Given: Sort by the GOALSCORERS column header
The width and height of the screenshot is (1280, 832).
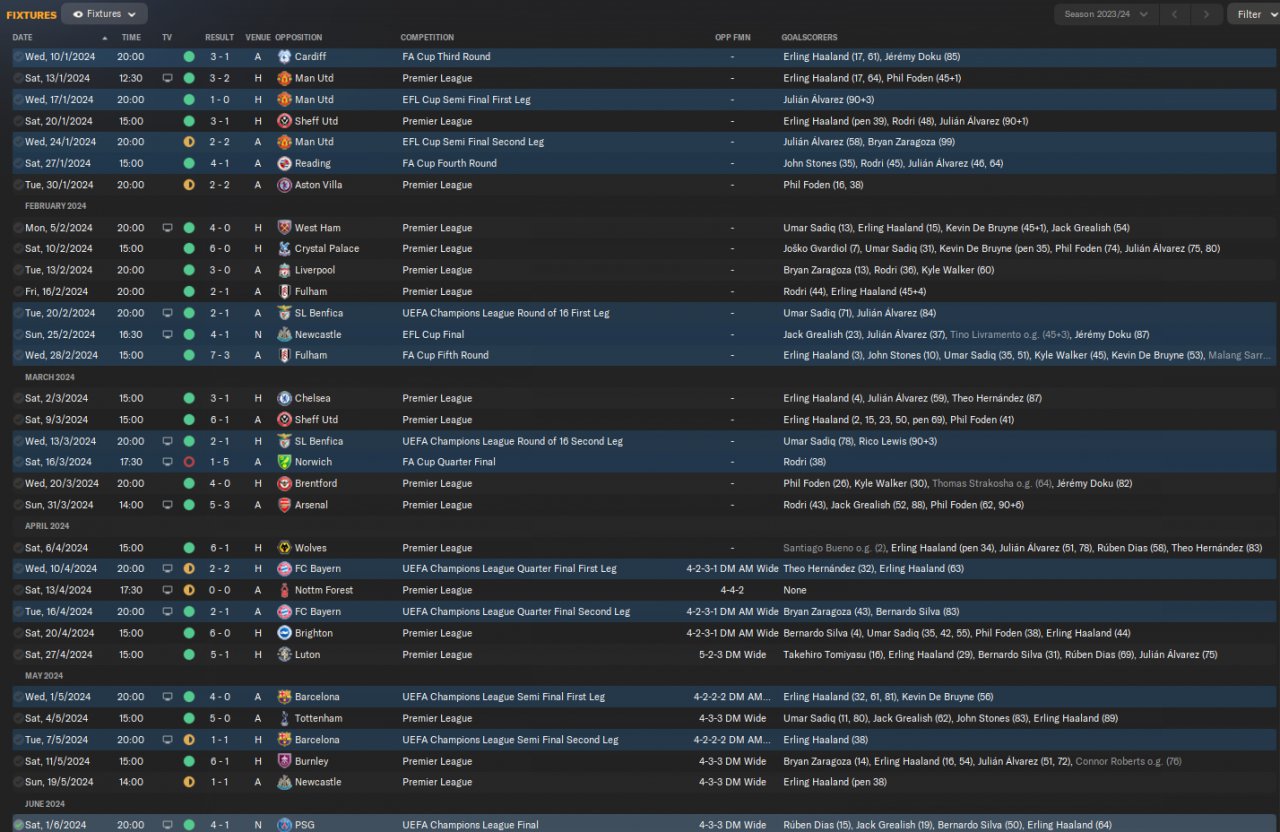Looking at the screenshot, I should click(809, 38).
